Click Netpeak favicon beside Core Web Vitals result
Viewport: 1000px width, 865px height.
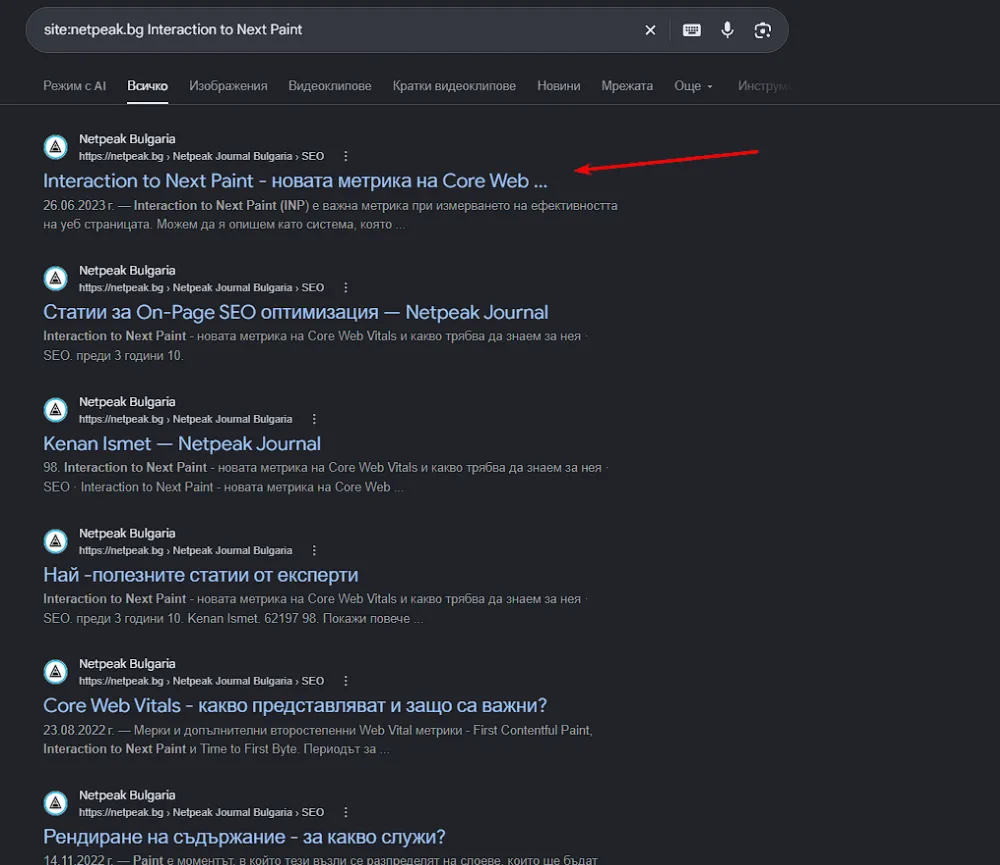[x=55, y=672]
